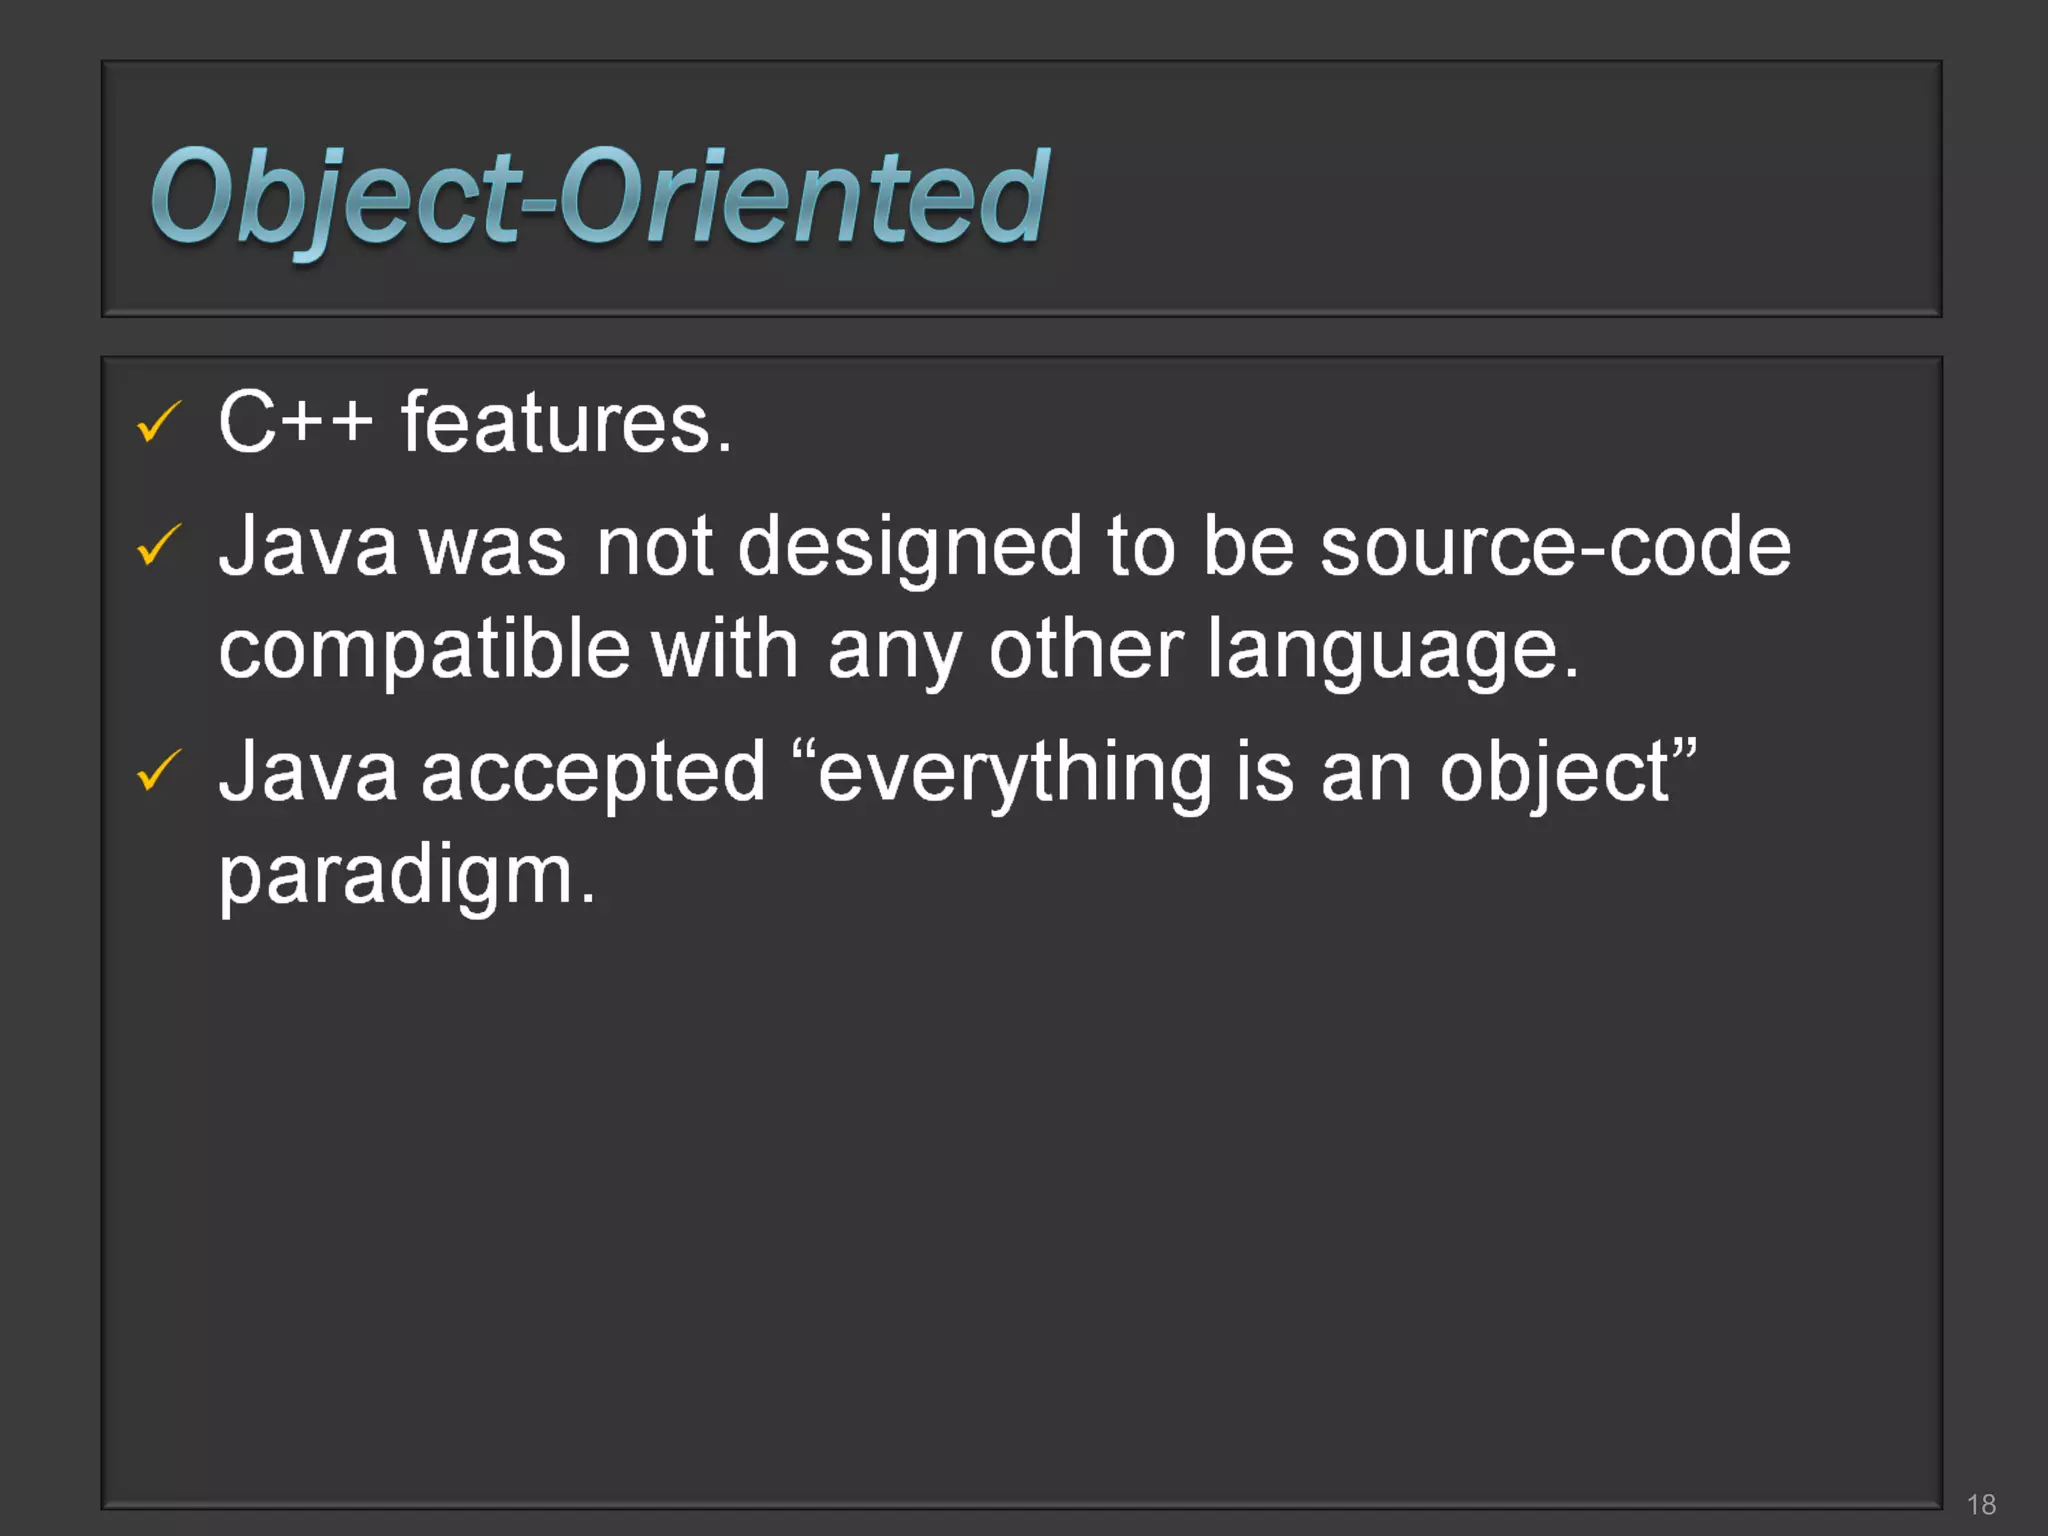The height and width of the screenshot is (1536, 2048).
Task: Click the word 'Oriented' in the title
Action: pos(805,195)
